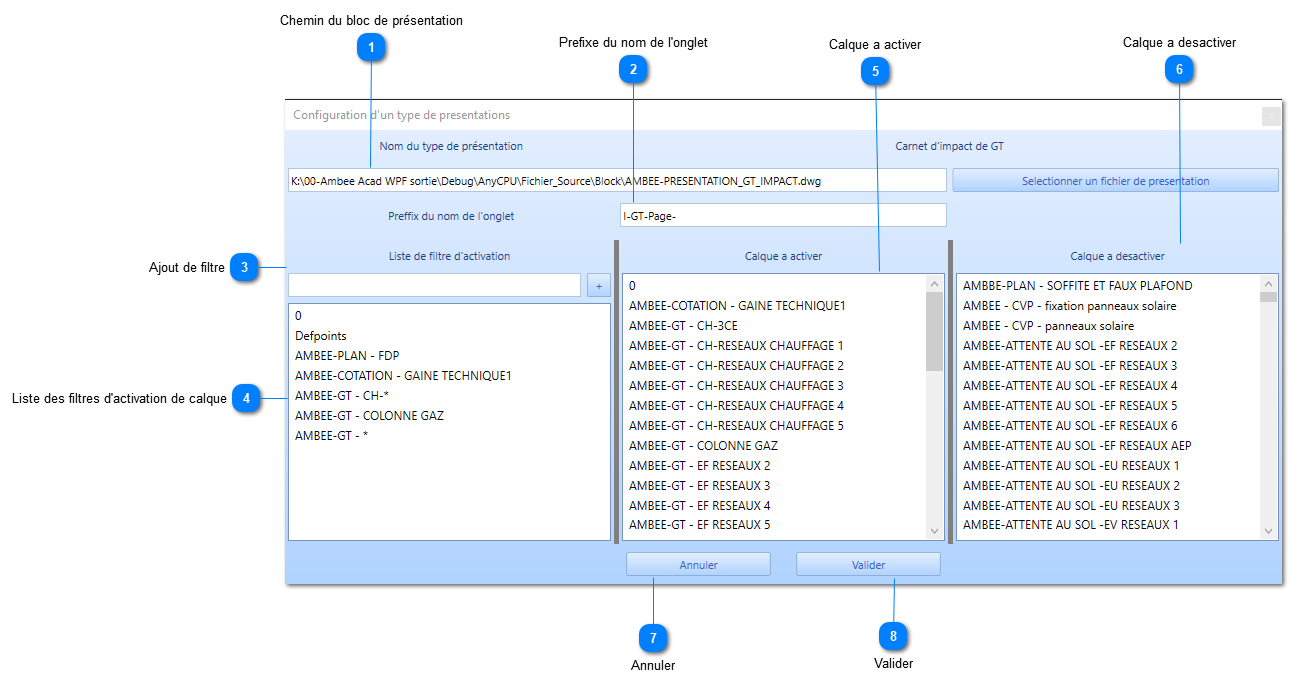Viewport: 1292px width, 689px height.
Task: Click the Valider button
Action: tap(868, 565)
